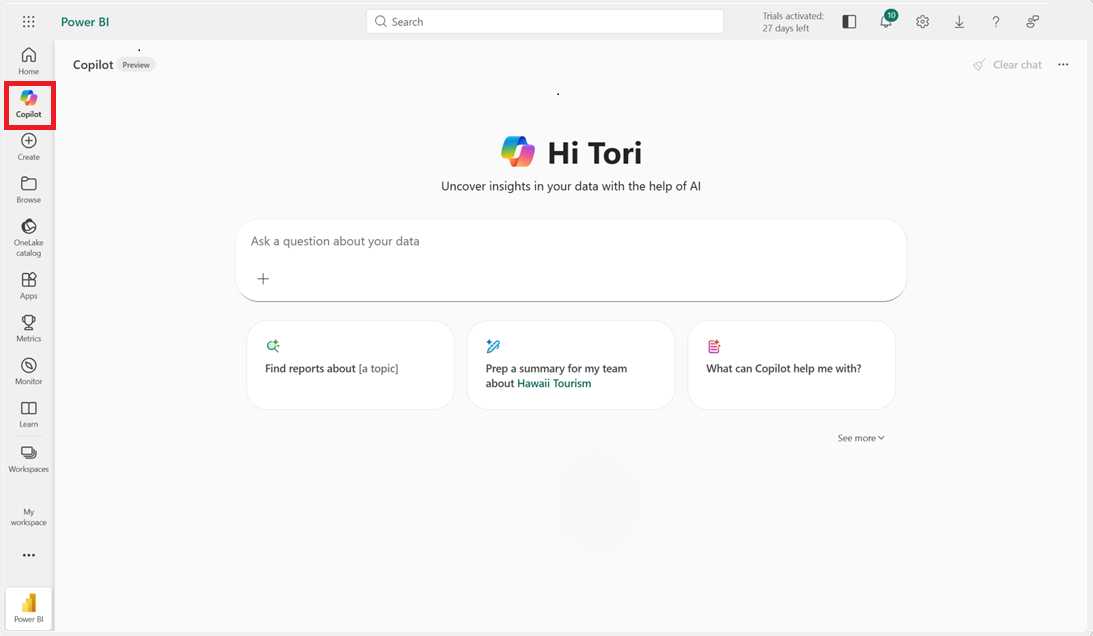Reveal more sidebar items via ellipsis
Image resolution: width=1093 pixels, height=636 pixels.
coord(28,555)
